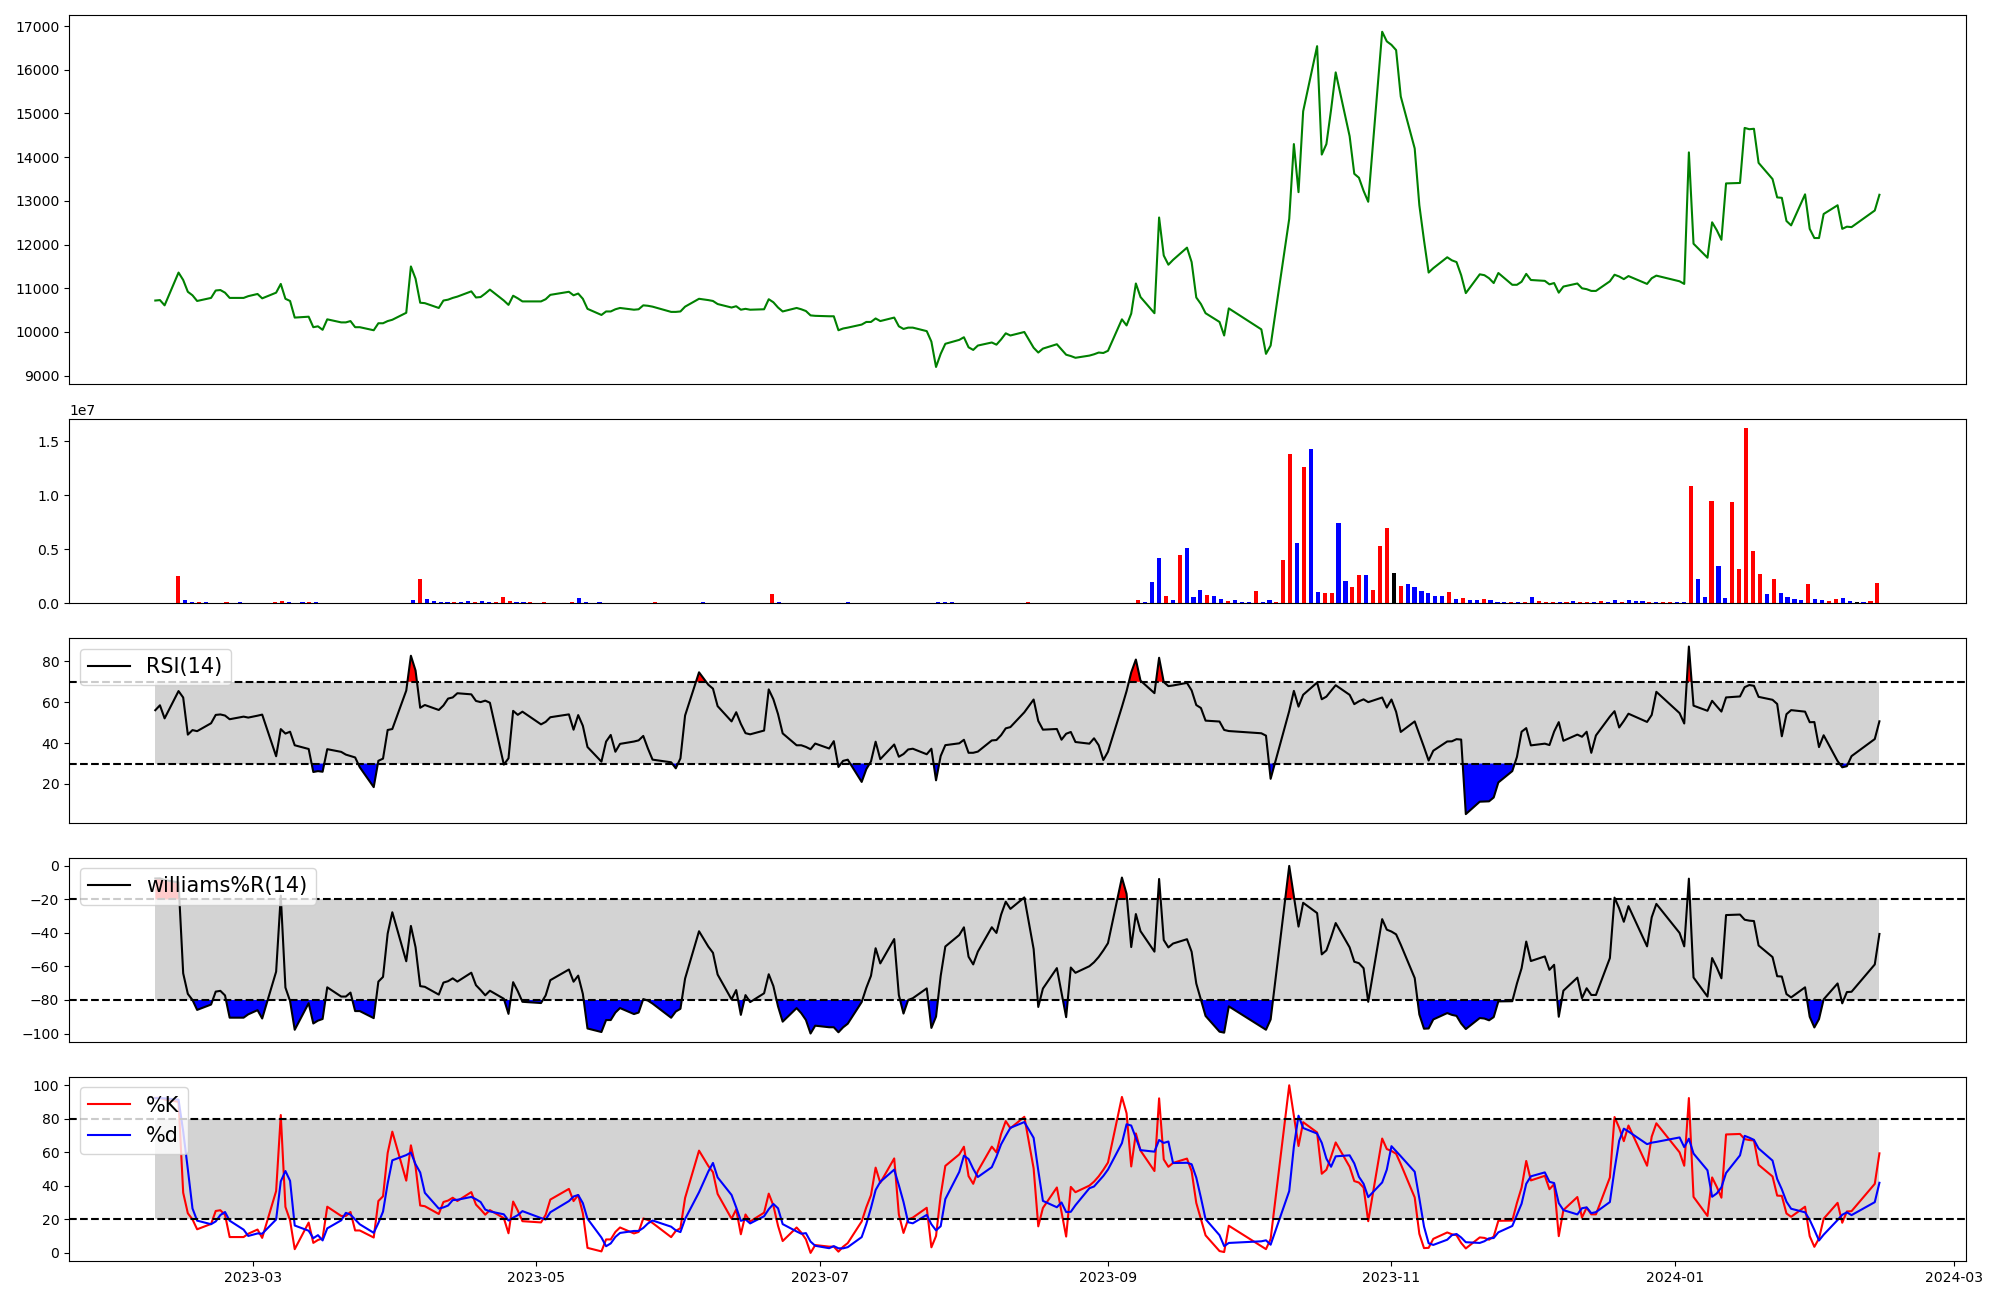Click the -100 tick on Williams %R axis

(41, 1034)
